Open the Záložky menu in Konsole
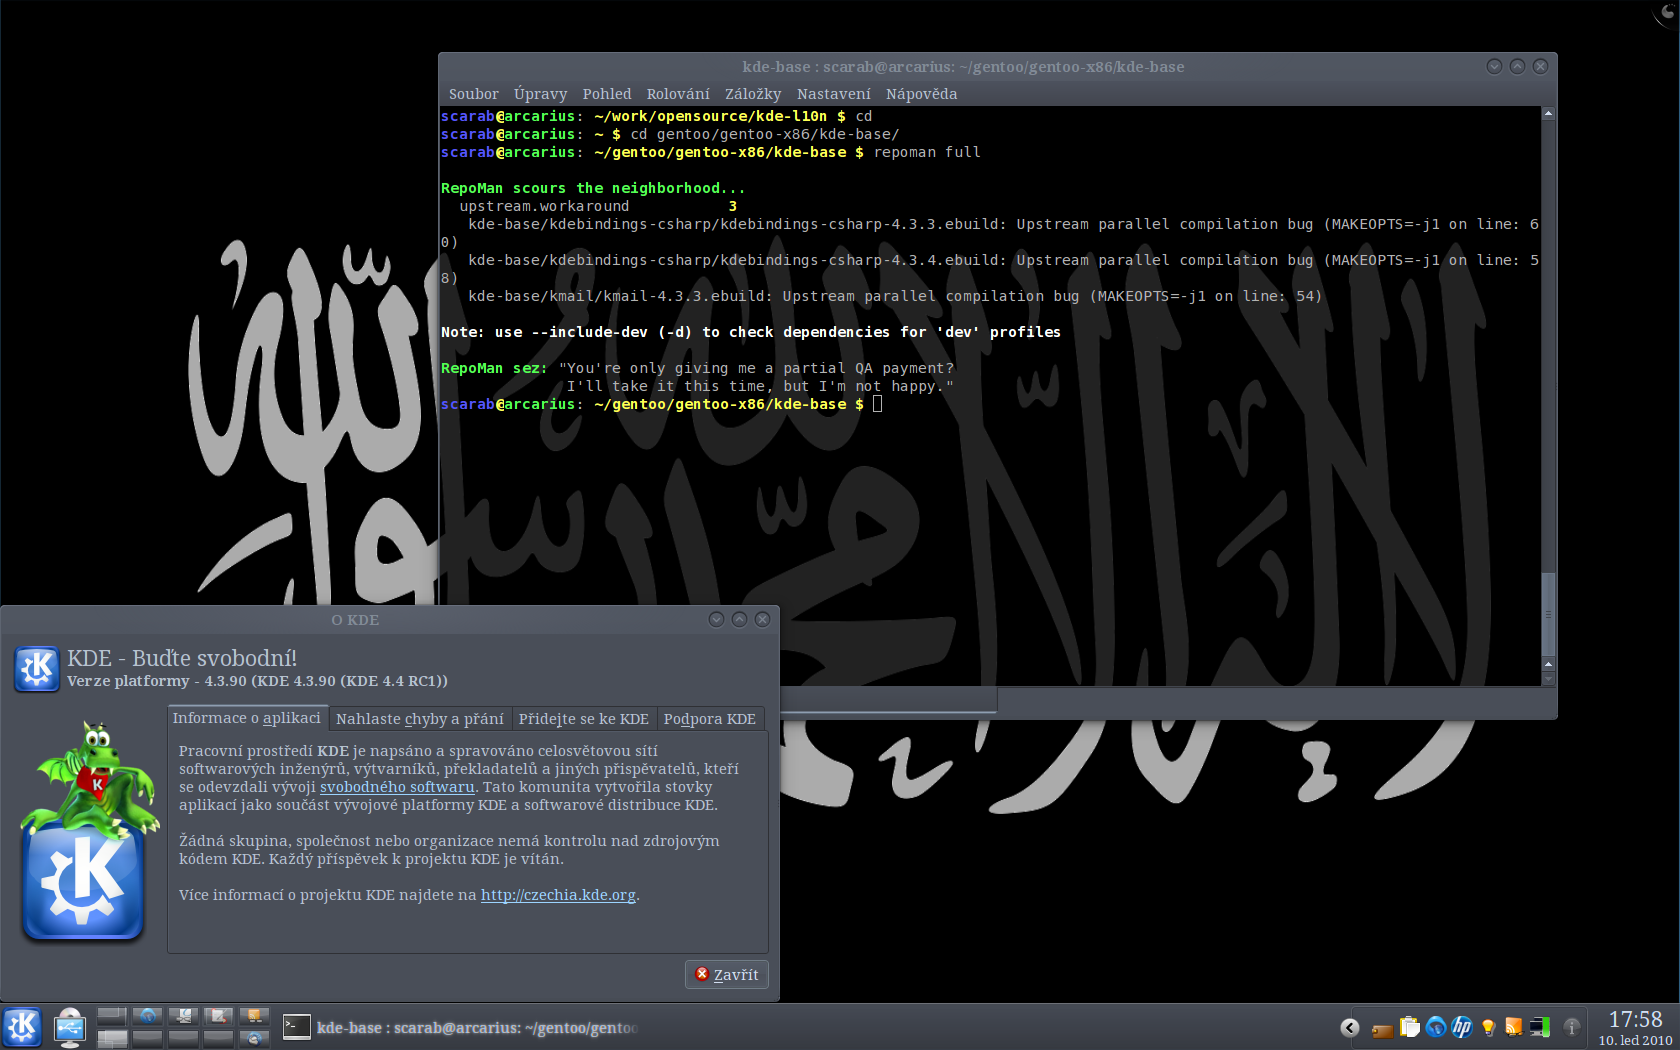The height and width of the screenshot is (1050, 1680). point(753,94)
